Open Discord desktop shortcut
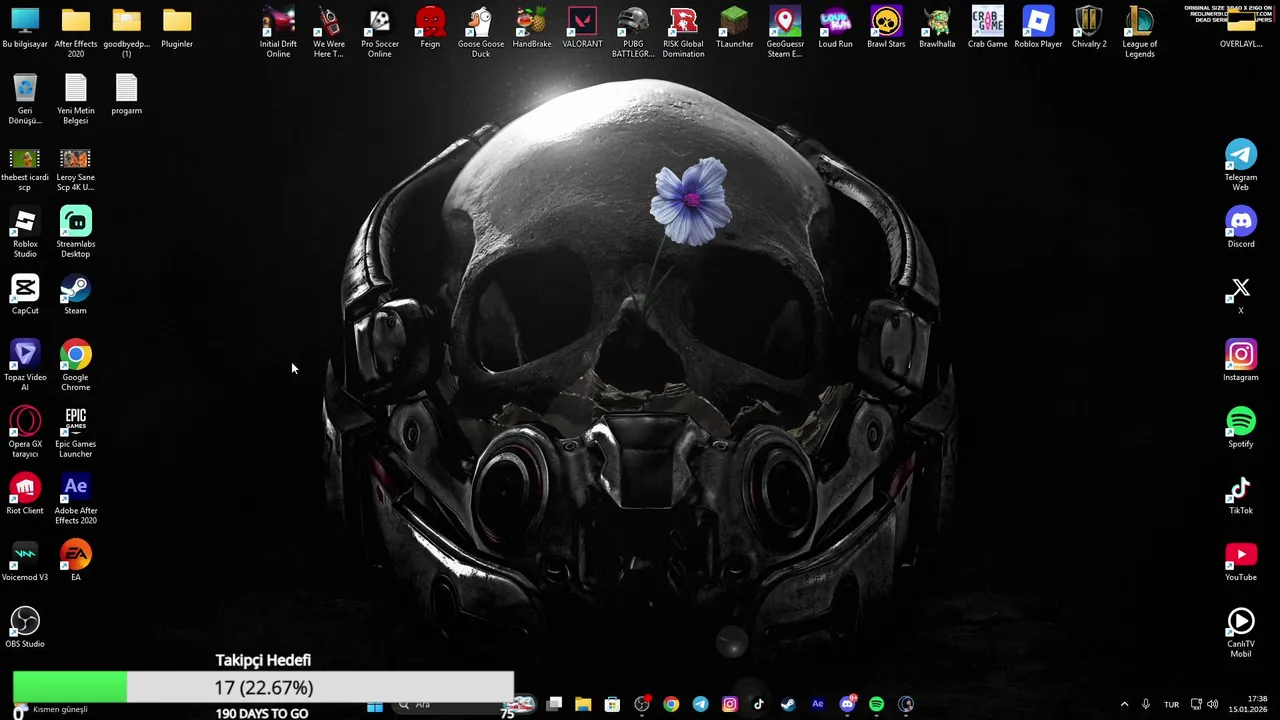 [1241, 228]
